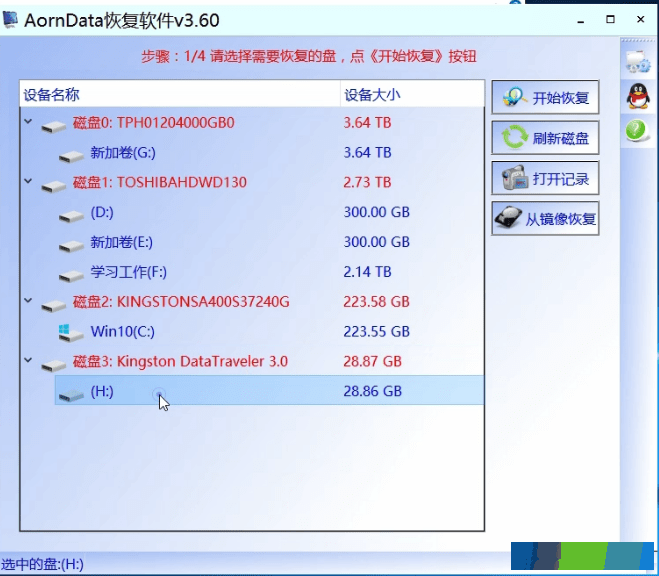Click drive icon next to 学习工作(F:)

tap(71, 276)
